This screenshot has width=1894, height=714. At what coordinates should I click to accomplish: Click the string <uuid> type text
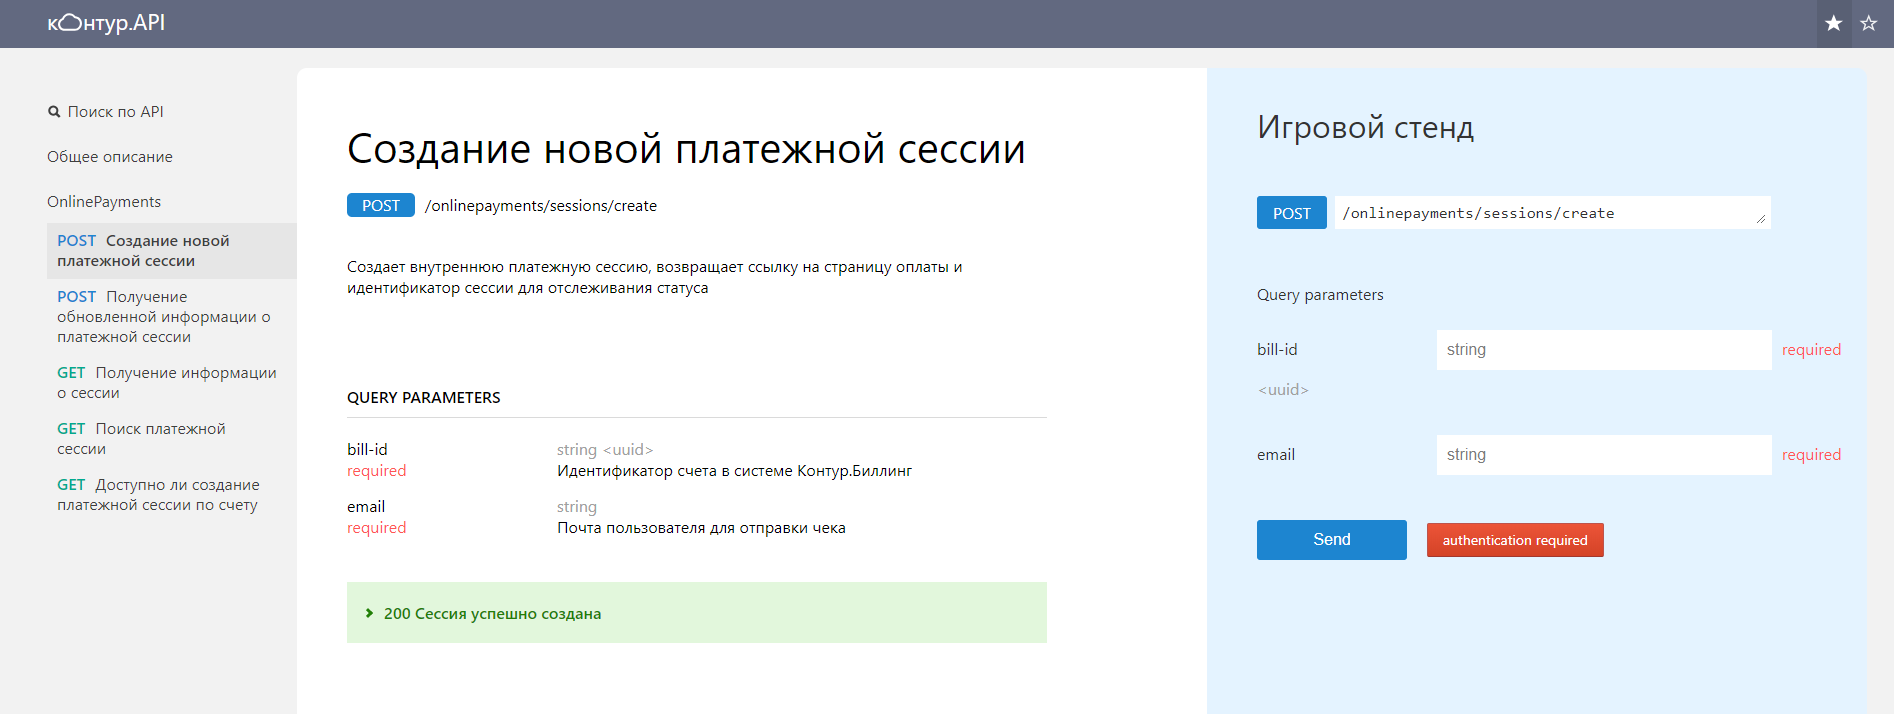click(605, 450)
